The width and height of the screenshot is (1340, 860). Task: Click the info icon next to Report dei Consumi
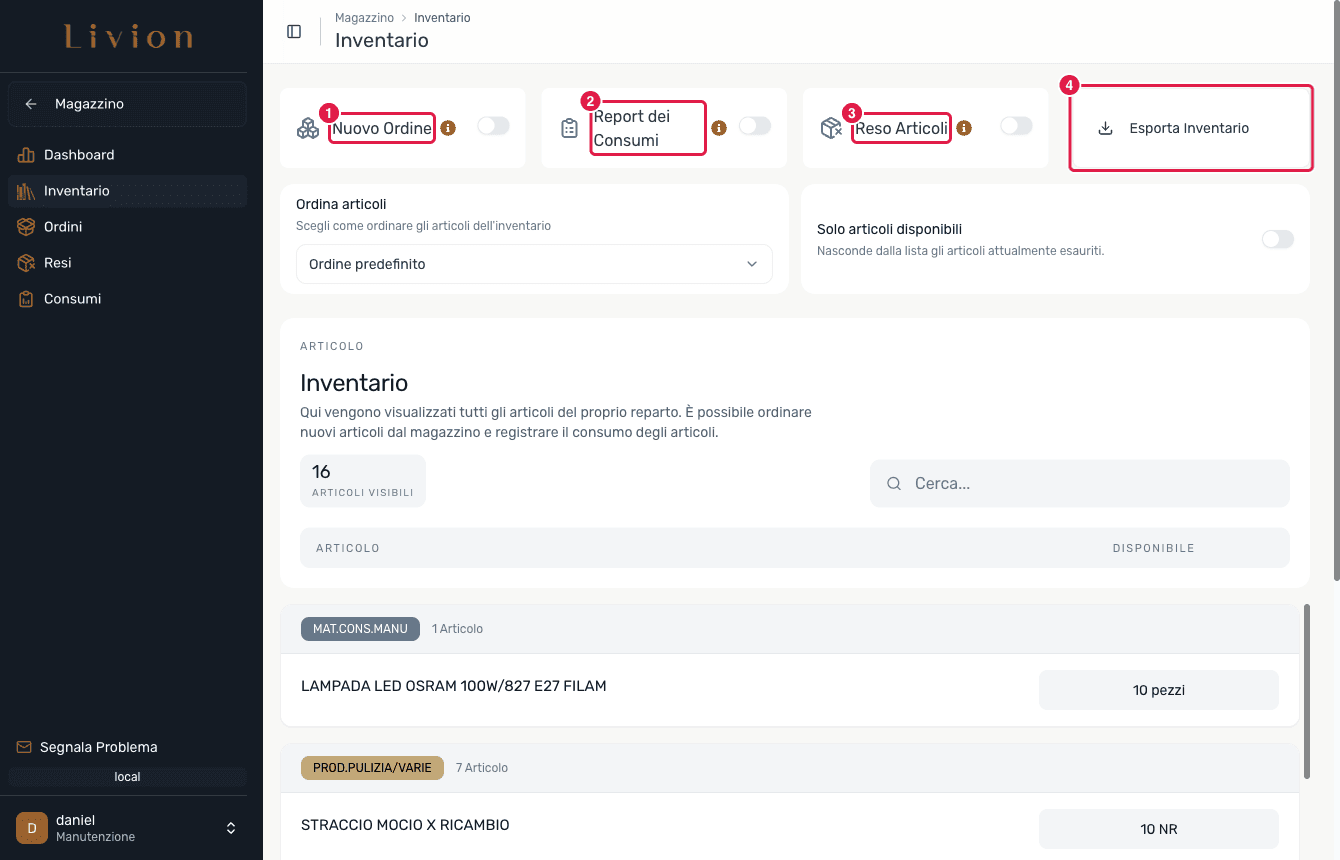pos(718,128)
